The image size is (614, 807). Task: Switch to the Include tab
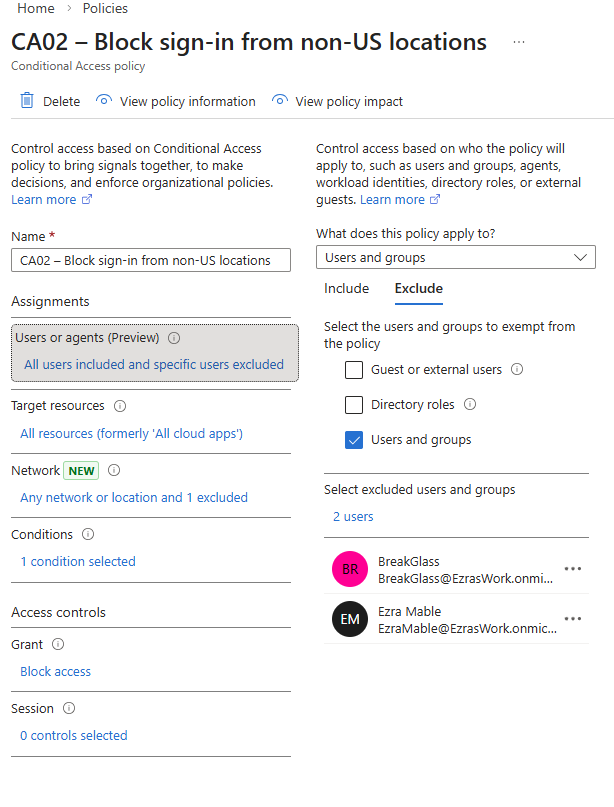click(346, 289)
